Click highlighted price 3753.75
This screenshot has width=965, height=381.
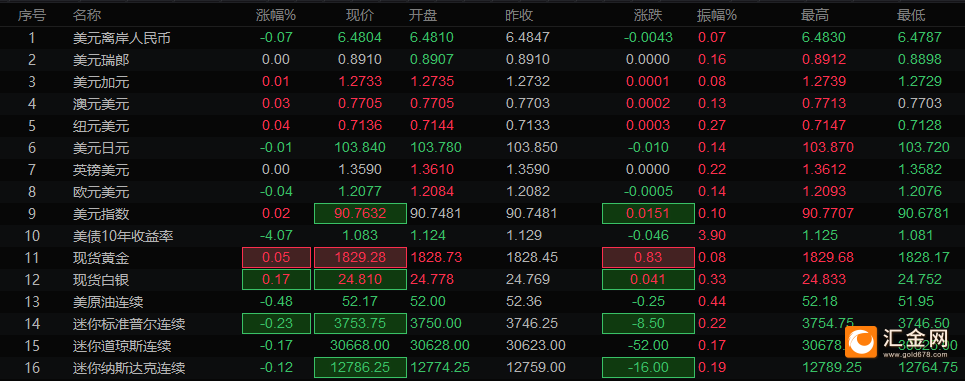pyautogui.click(x=360, y=324)
